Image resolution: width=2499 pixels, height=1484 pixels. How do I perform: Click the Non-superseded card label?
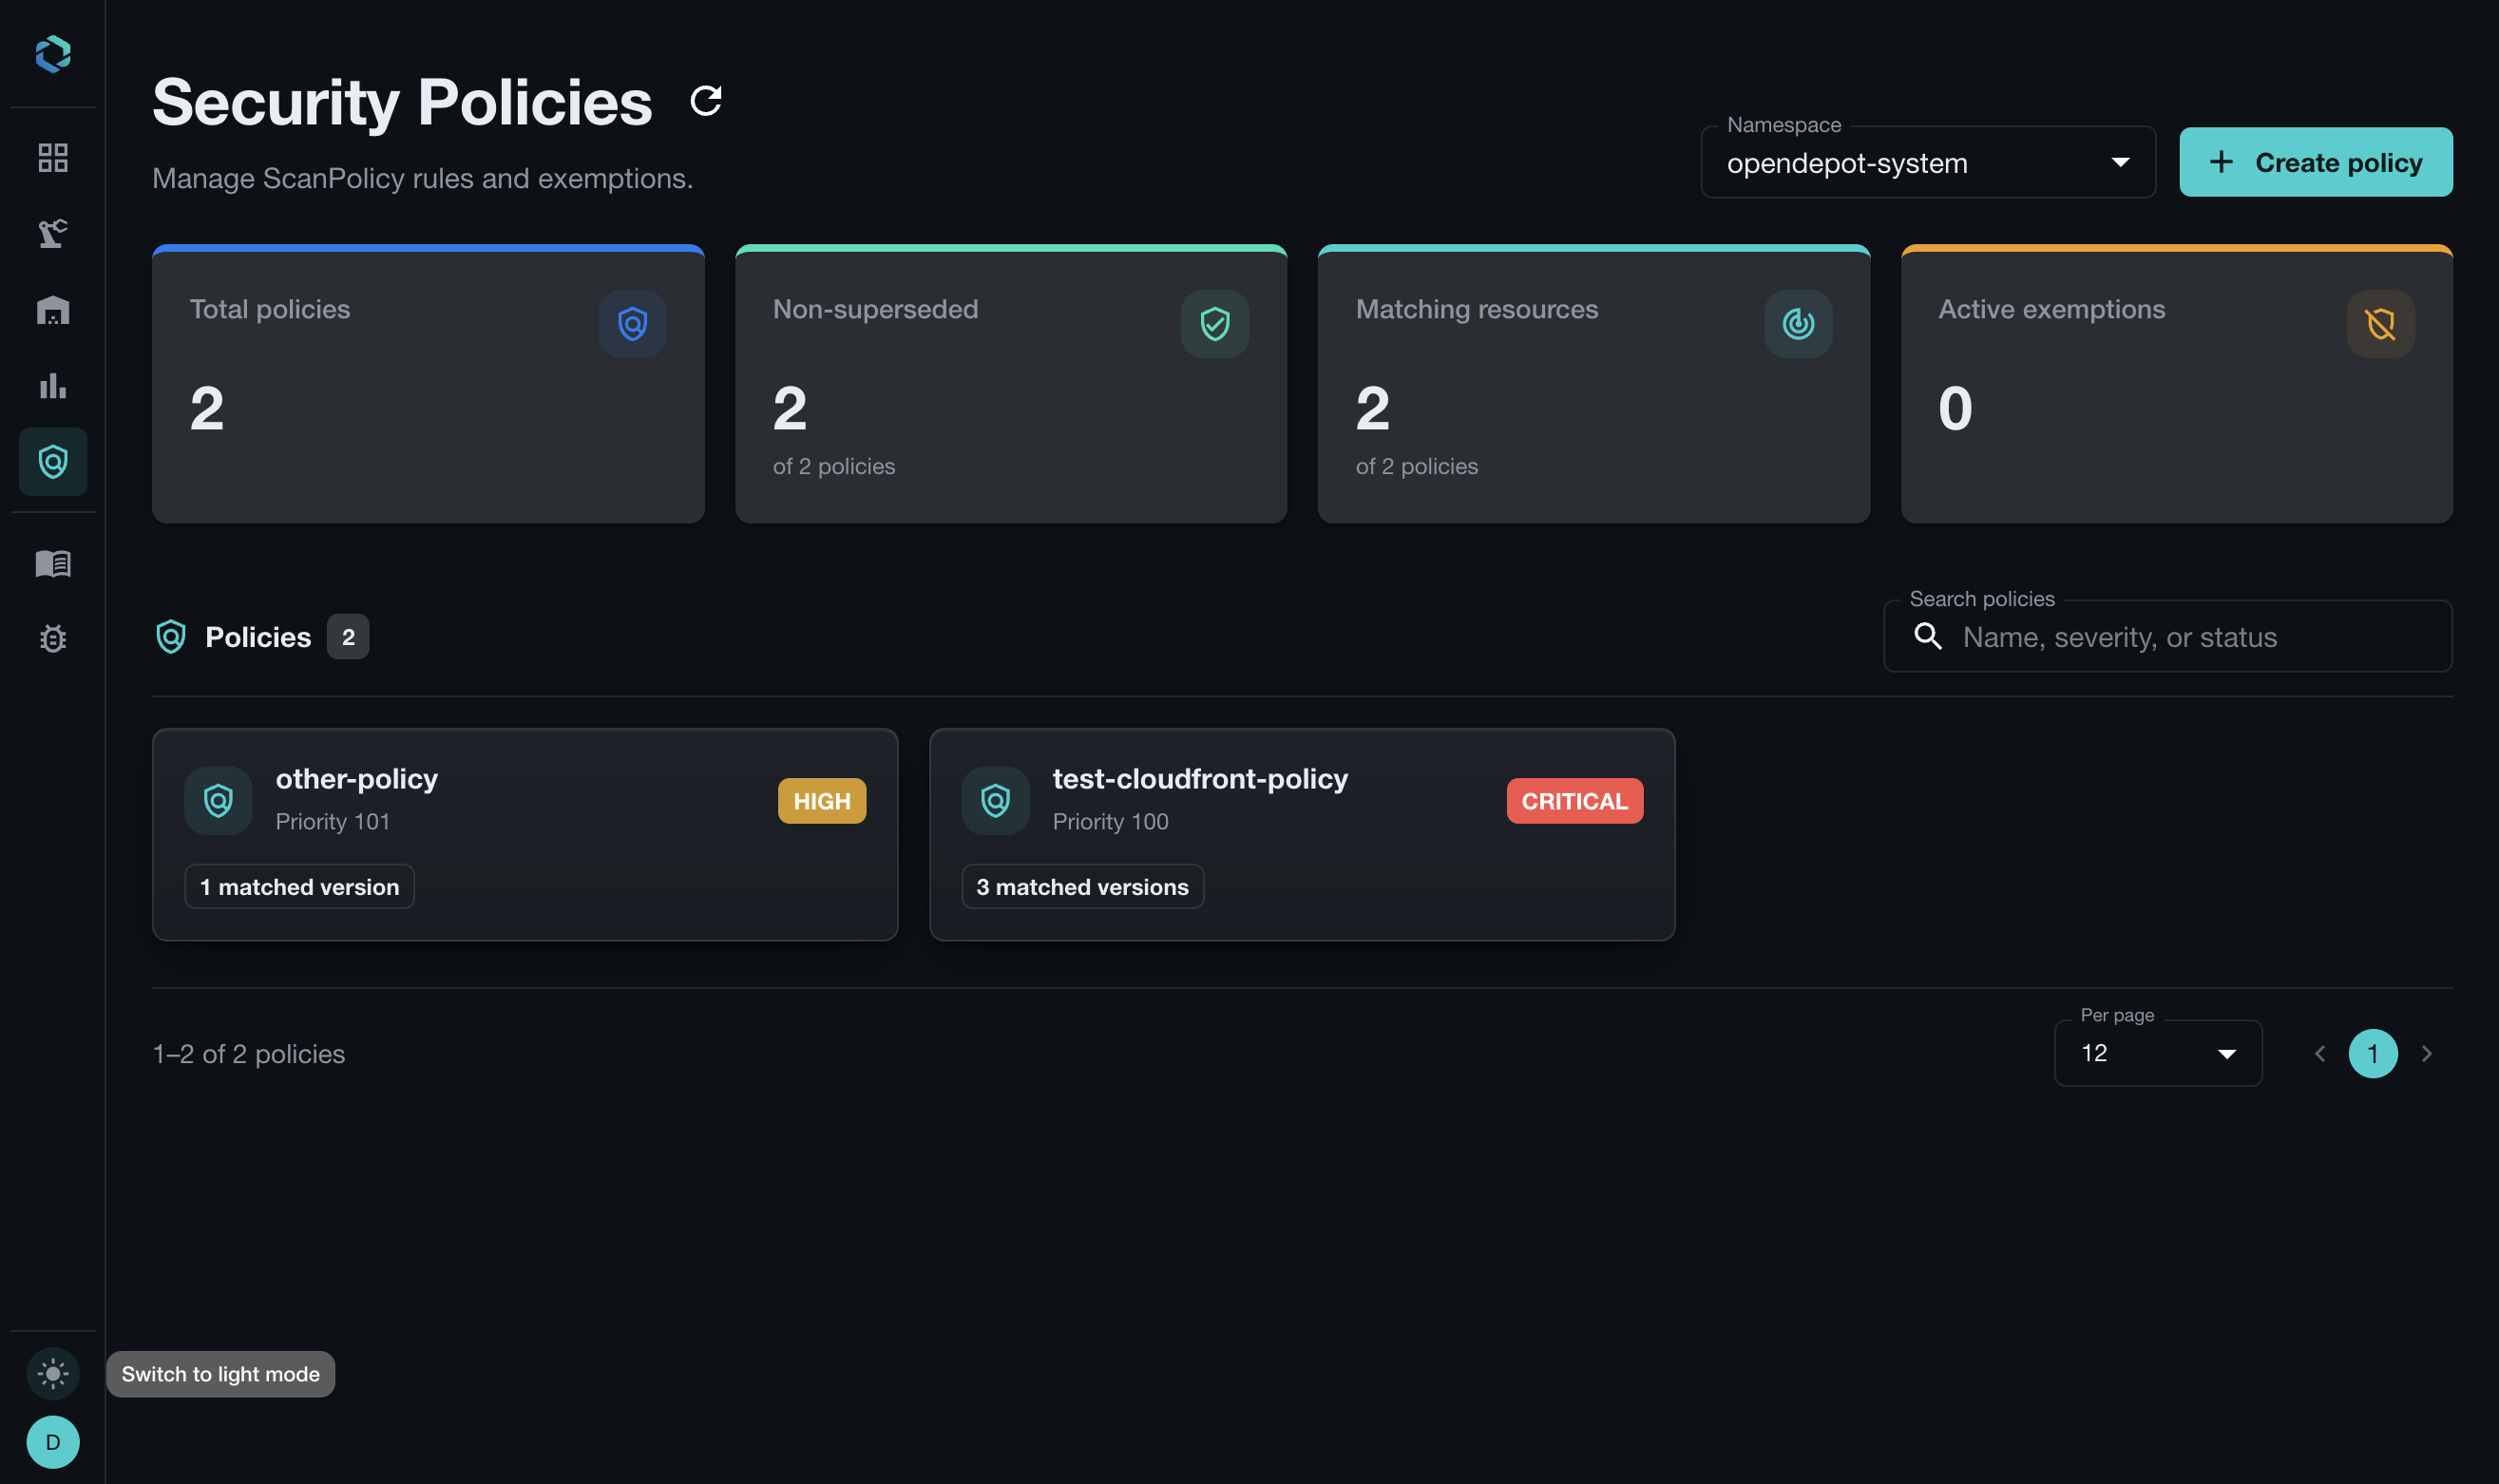tap(875, 309)
